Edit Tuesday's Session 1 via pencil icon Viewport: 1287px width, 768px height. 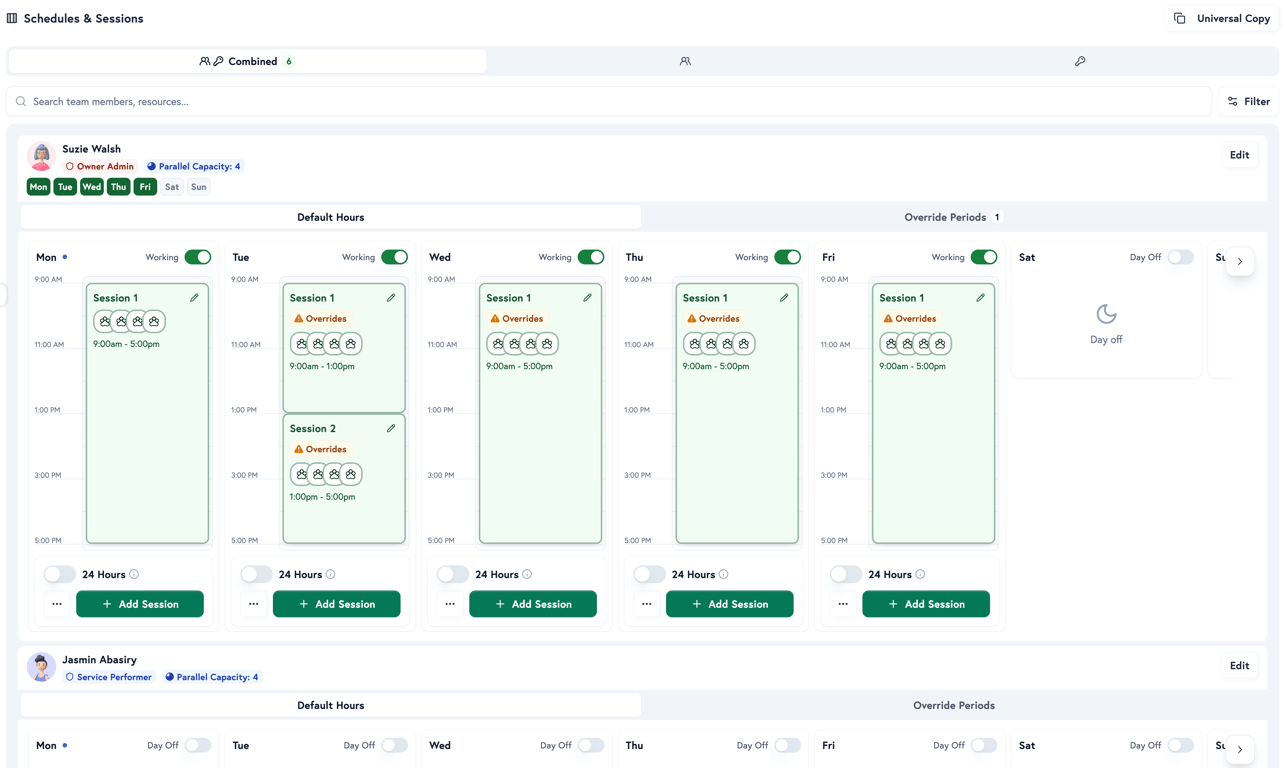pyautogui.click(x=391, y=298)
